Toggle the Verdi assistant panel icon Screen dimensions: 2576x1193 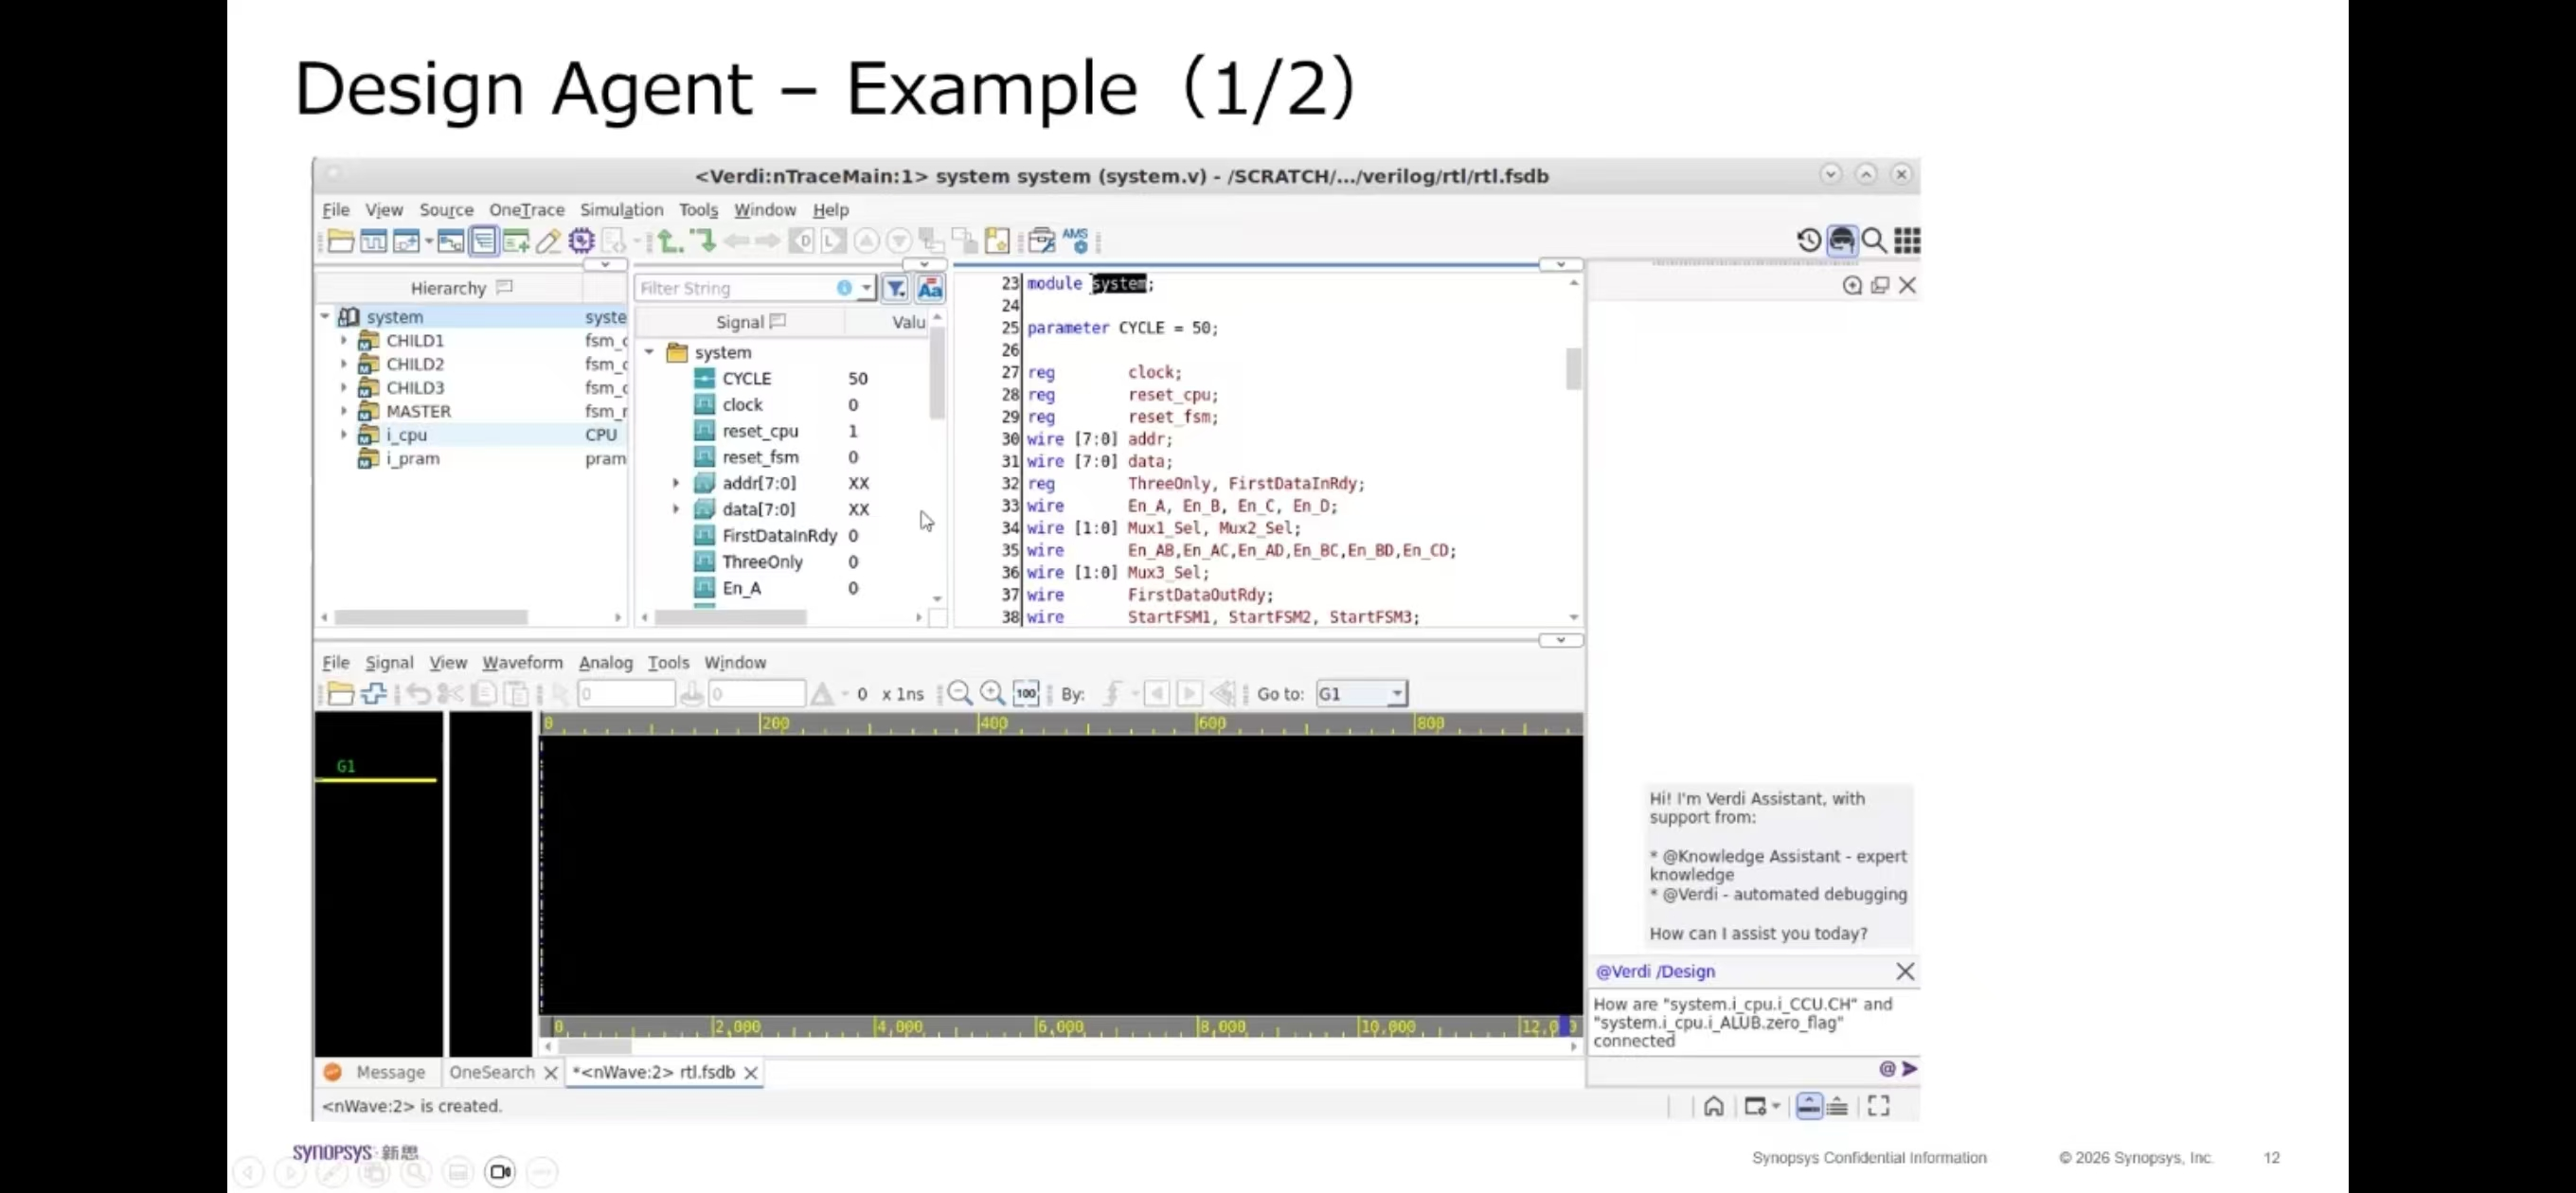[1841, 240]
